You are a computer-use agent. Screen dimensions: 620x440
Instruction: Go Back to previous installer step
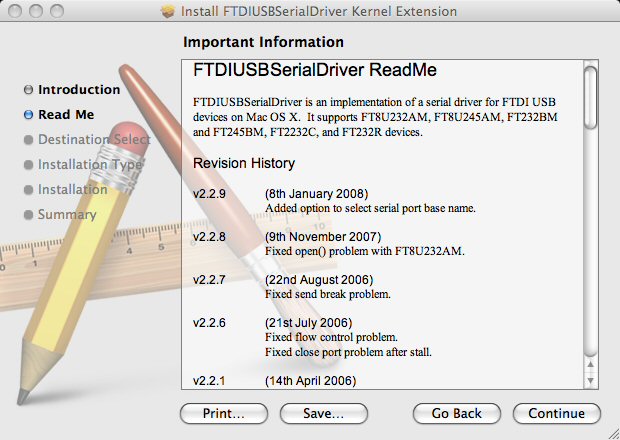click(x=456, y=413)
